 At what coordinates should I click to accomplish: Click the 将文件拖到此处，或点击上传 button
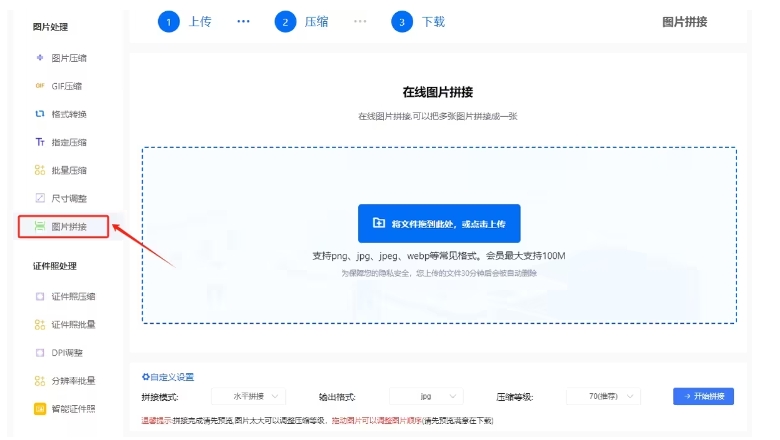click(439, 223)
